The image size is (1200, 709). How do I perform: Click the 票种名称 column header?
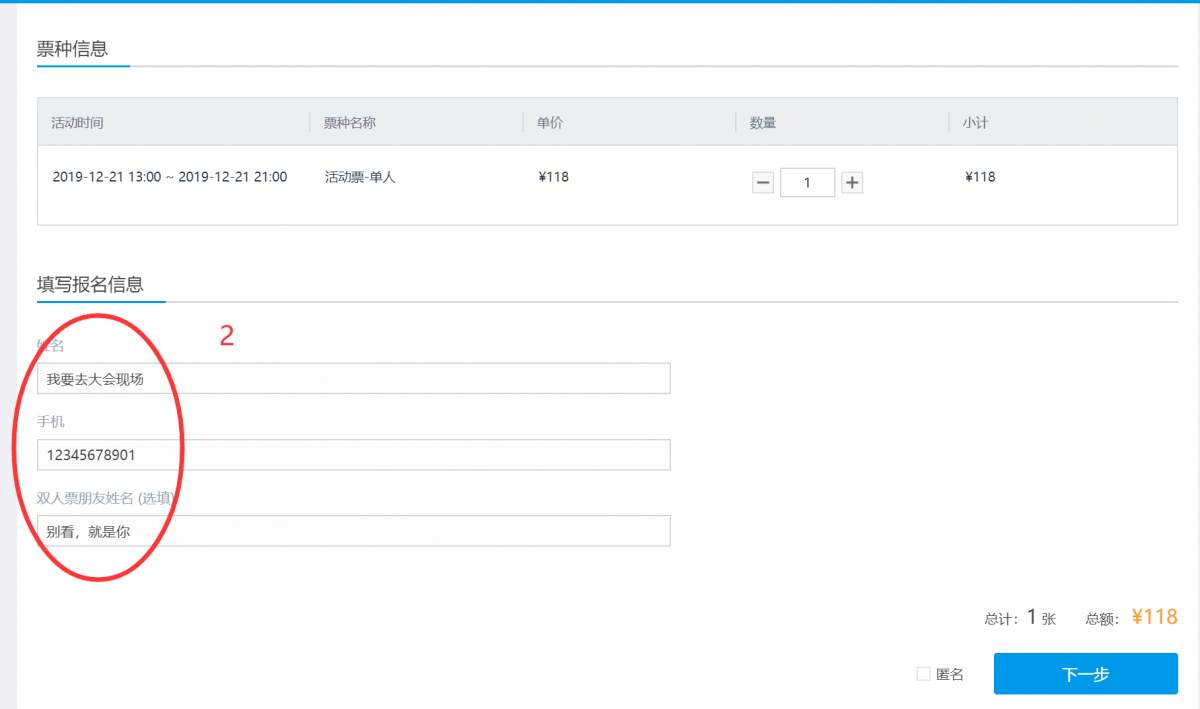pos(350,123)
